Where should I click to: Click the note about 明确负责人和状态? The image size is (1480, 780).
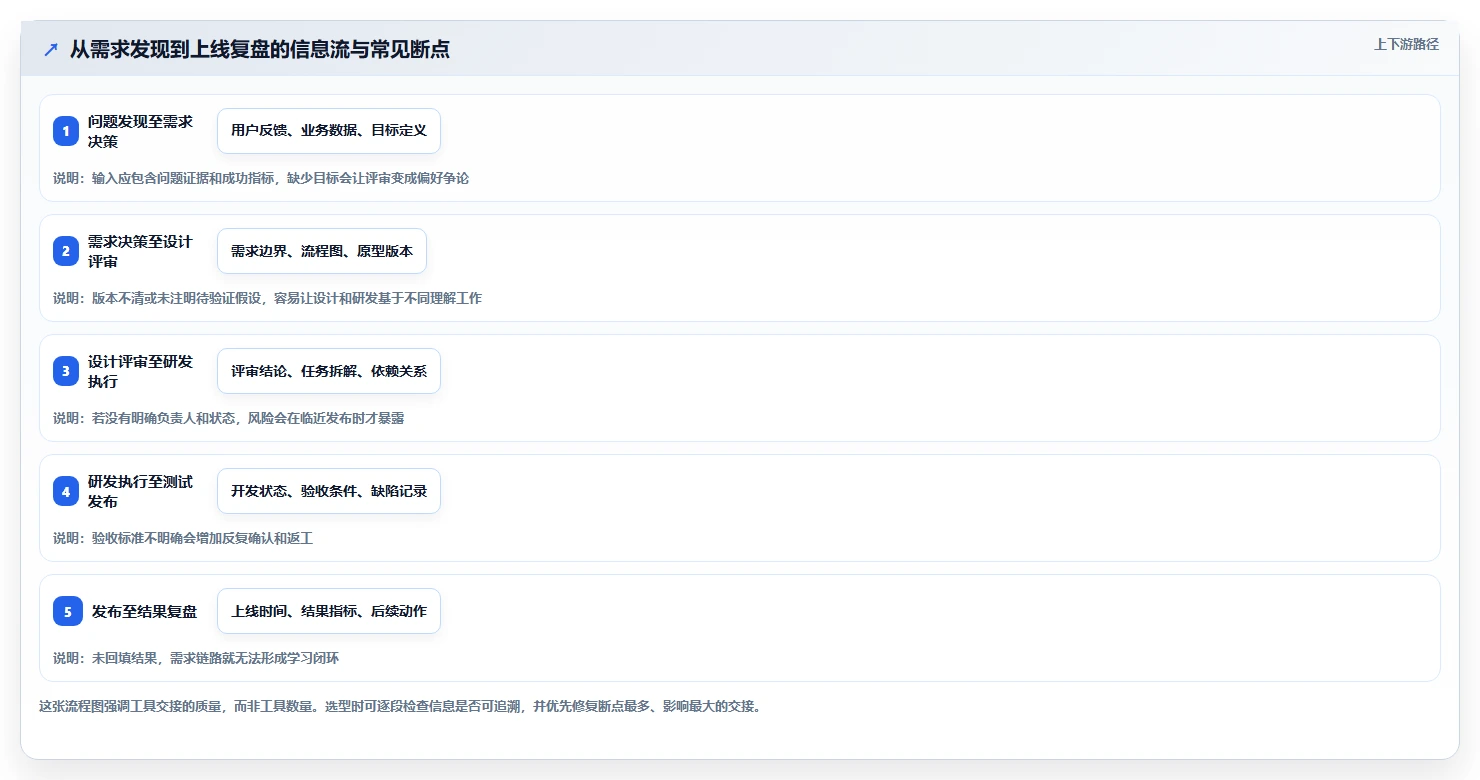229,418
